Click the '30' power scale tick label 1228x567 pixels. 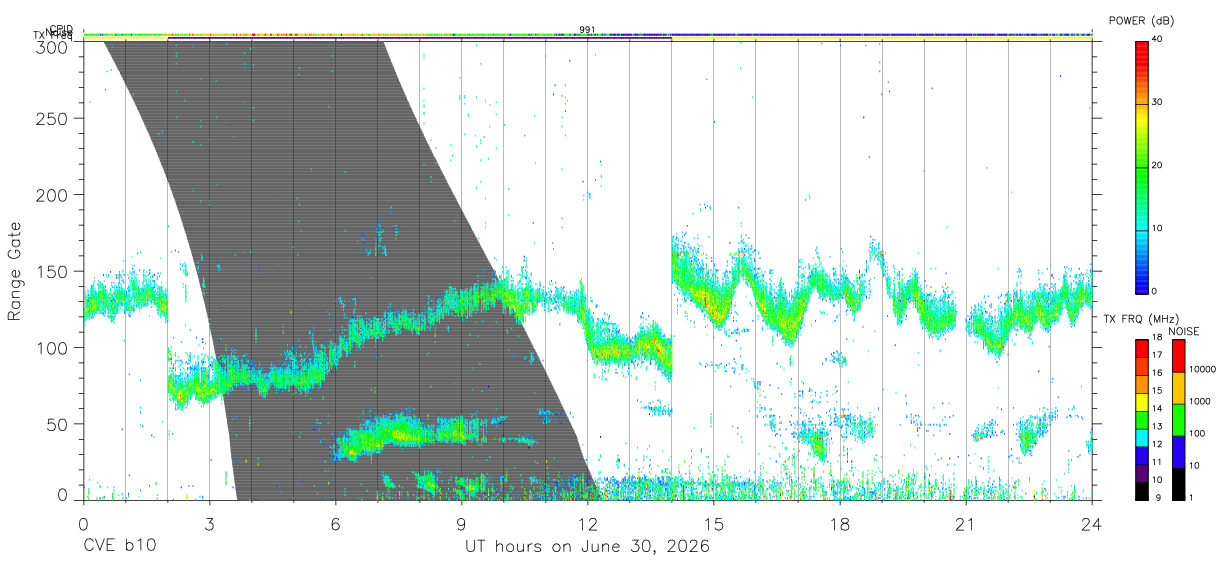click(1158, 103)
